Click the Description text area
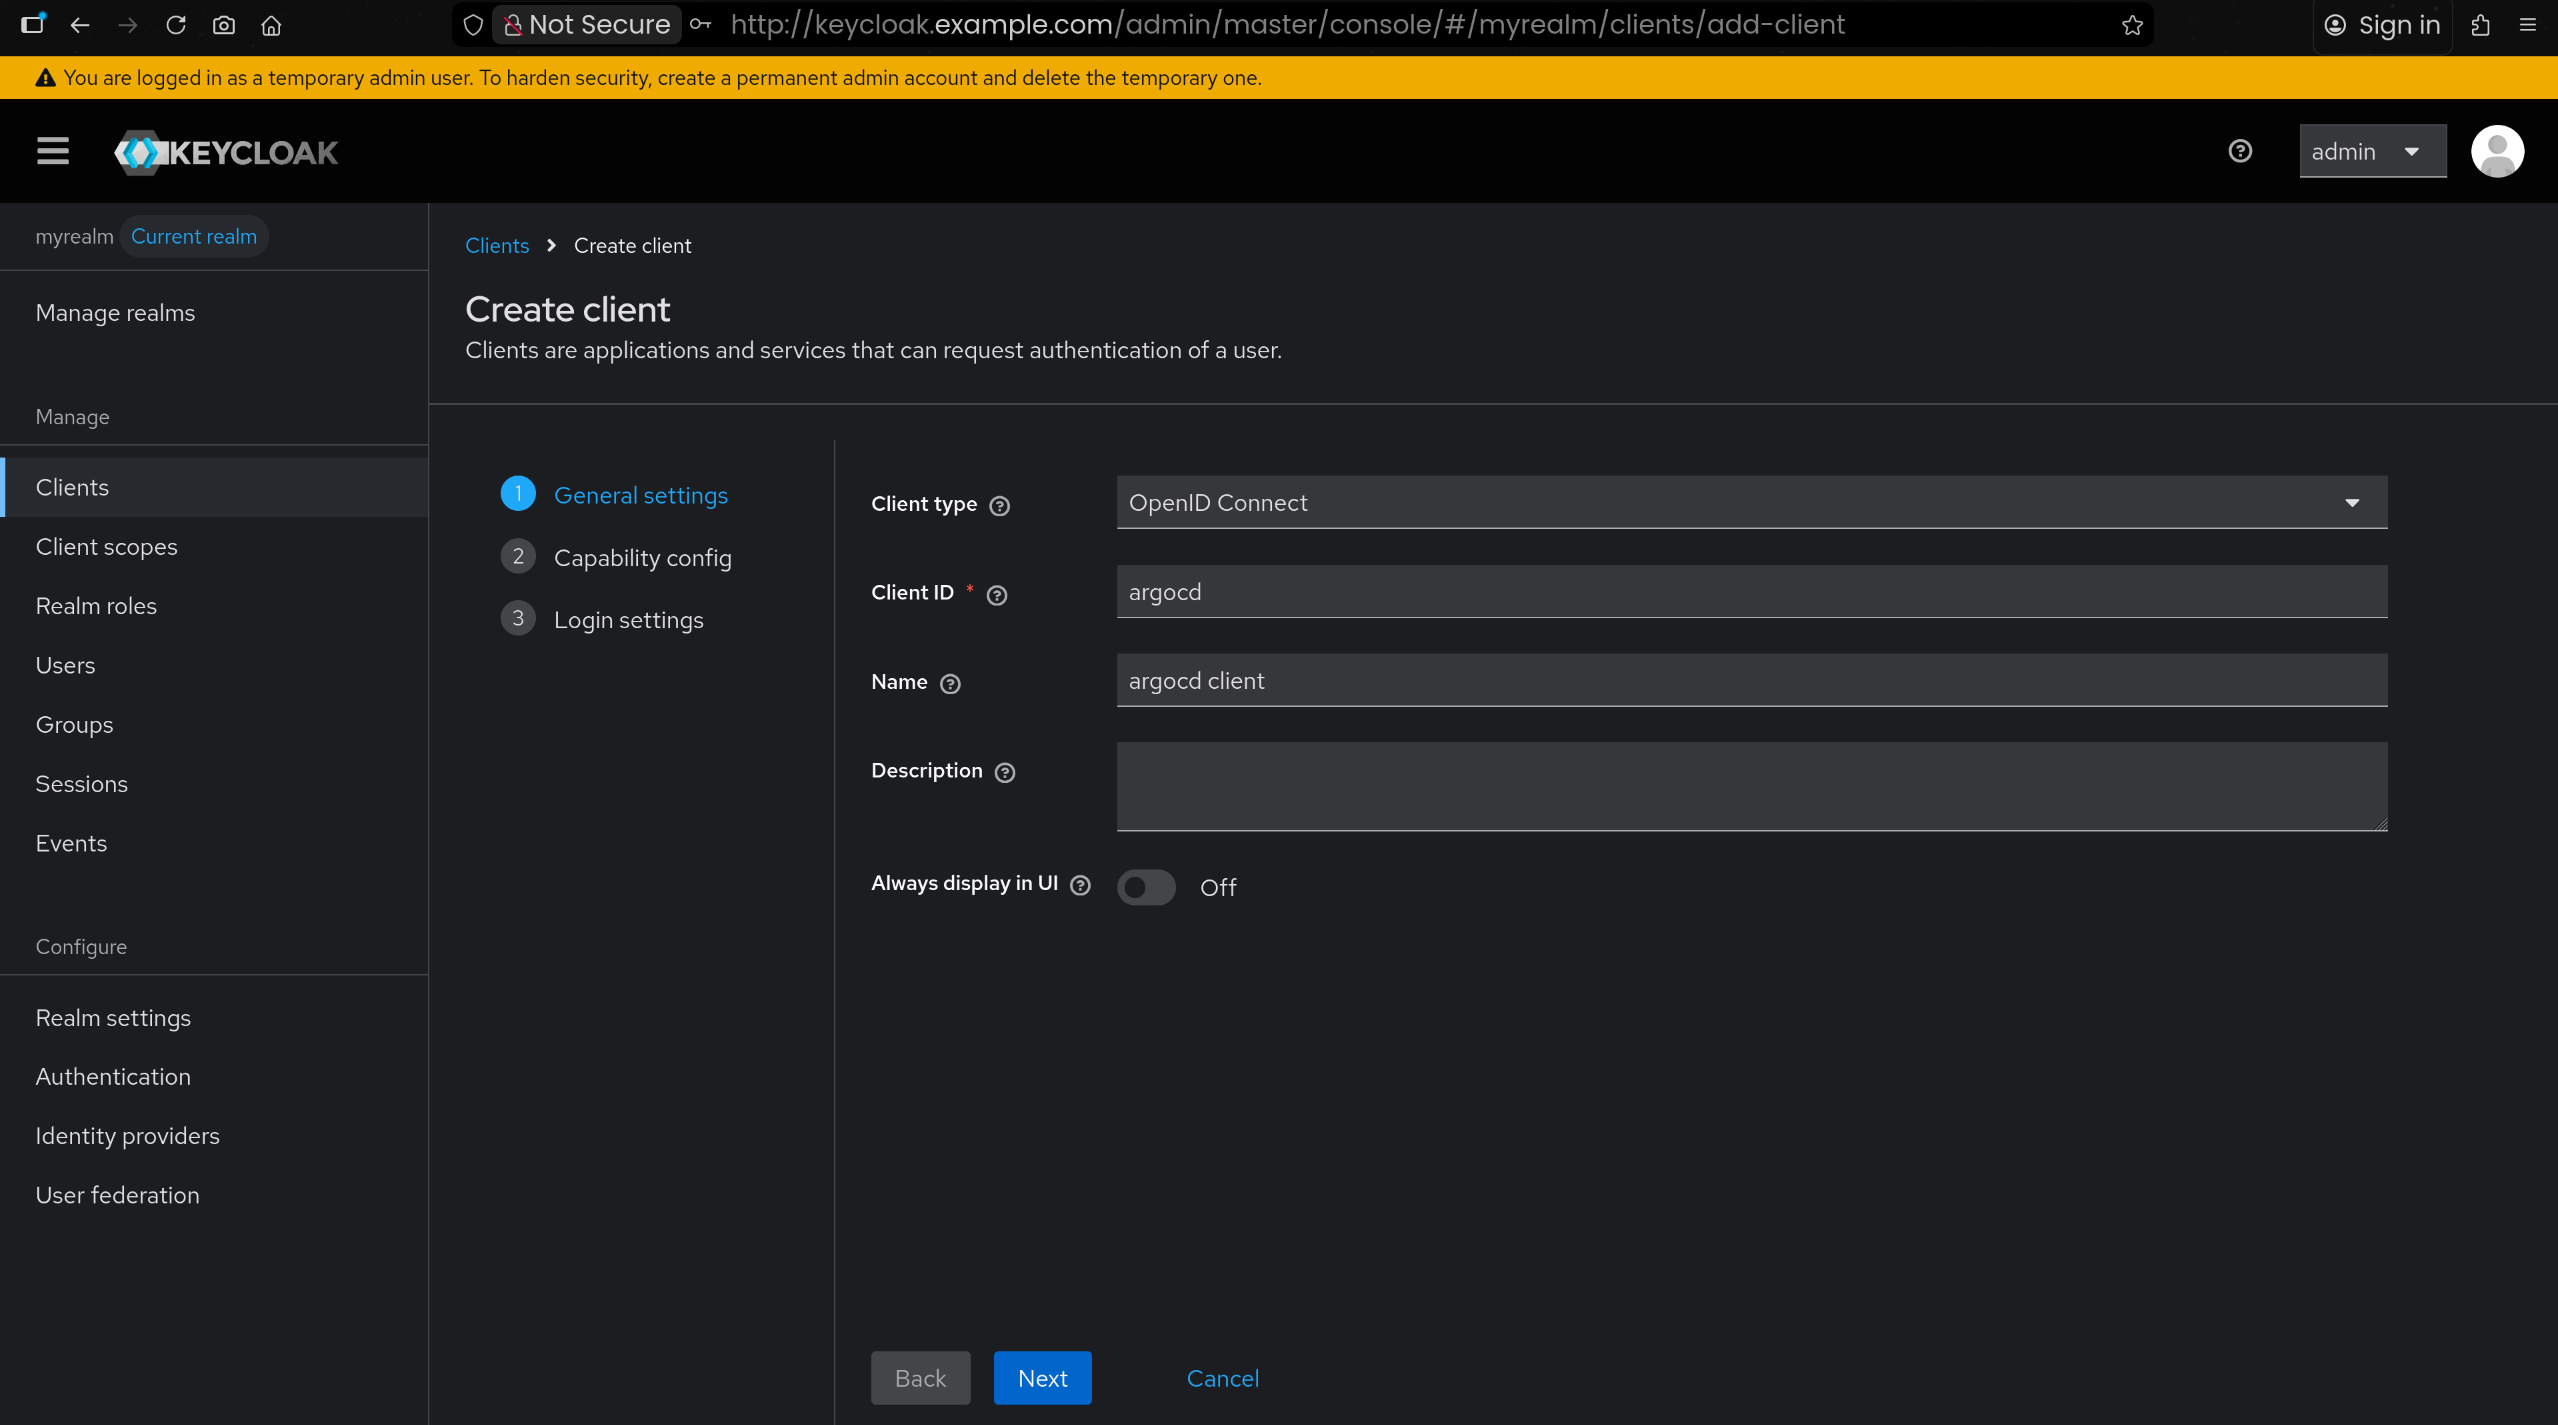Image resolution: width=2558 pixels, height=1425 pixels. (1751, 786)
